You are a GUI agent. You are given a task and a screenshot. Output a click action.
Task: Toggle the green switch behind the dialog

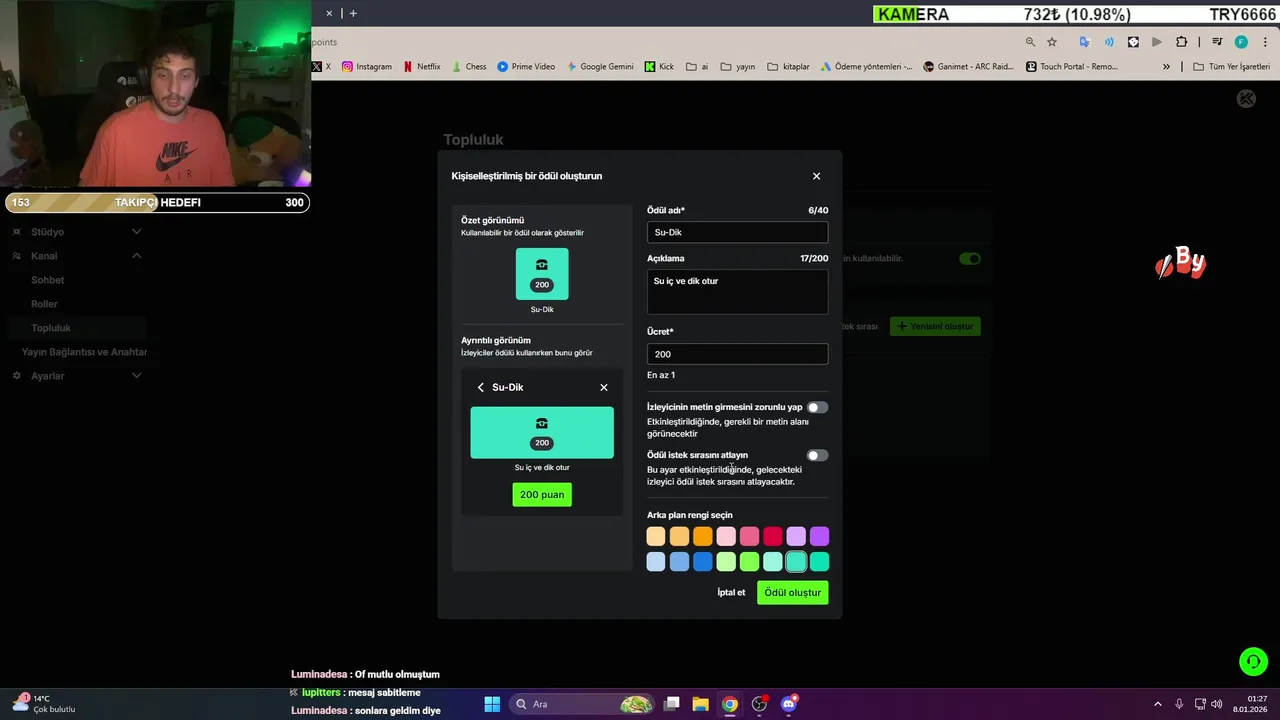pos(969,258)
